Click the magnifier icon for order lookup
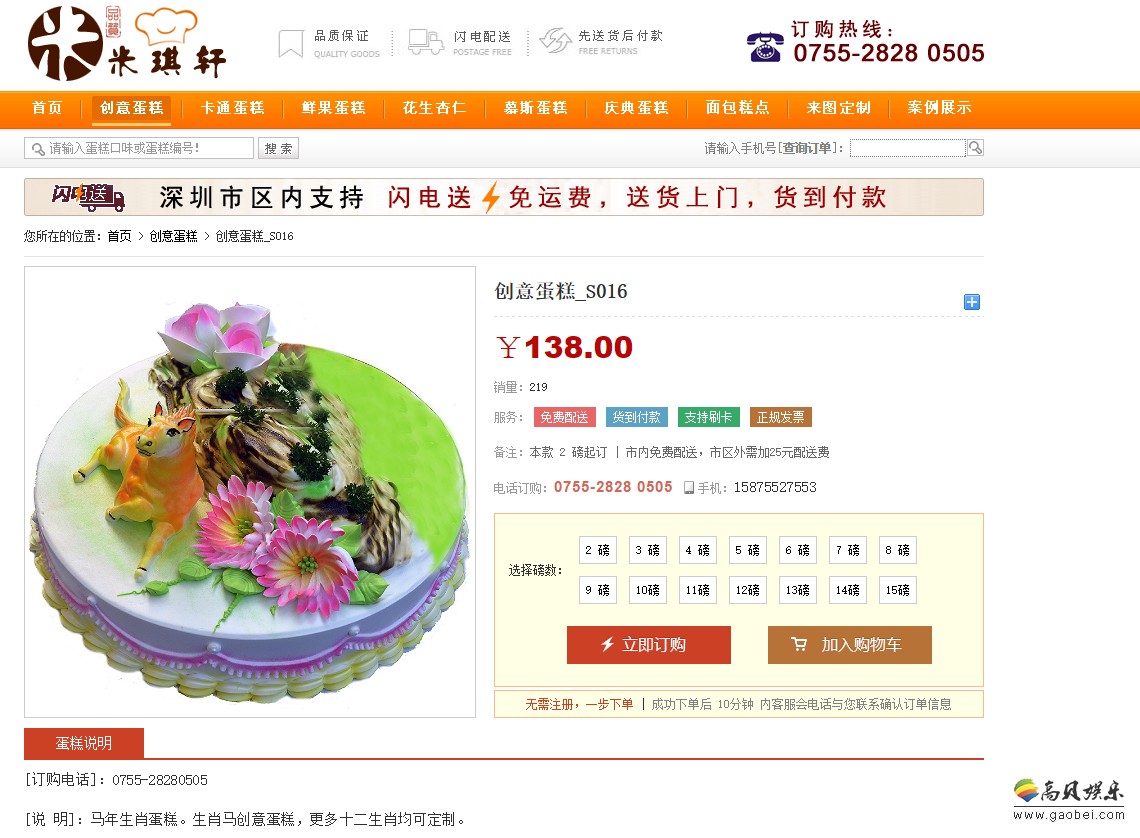The height and width of the screenshot is (838, 1140). (x=975, y=148)
